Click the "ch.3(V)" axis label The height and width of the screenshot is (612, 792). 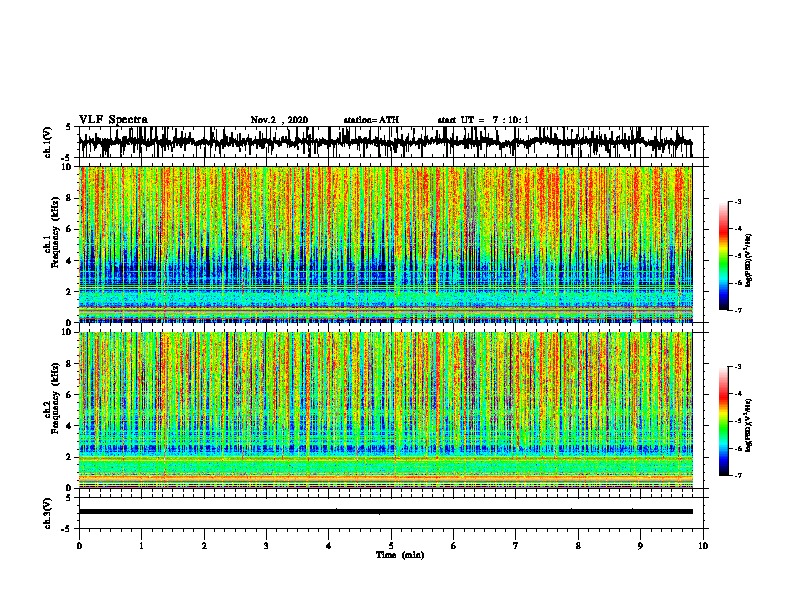click(x=48, y=513)
